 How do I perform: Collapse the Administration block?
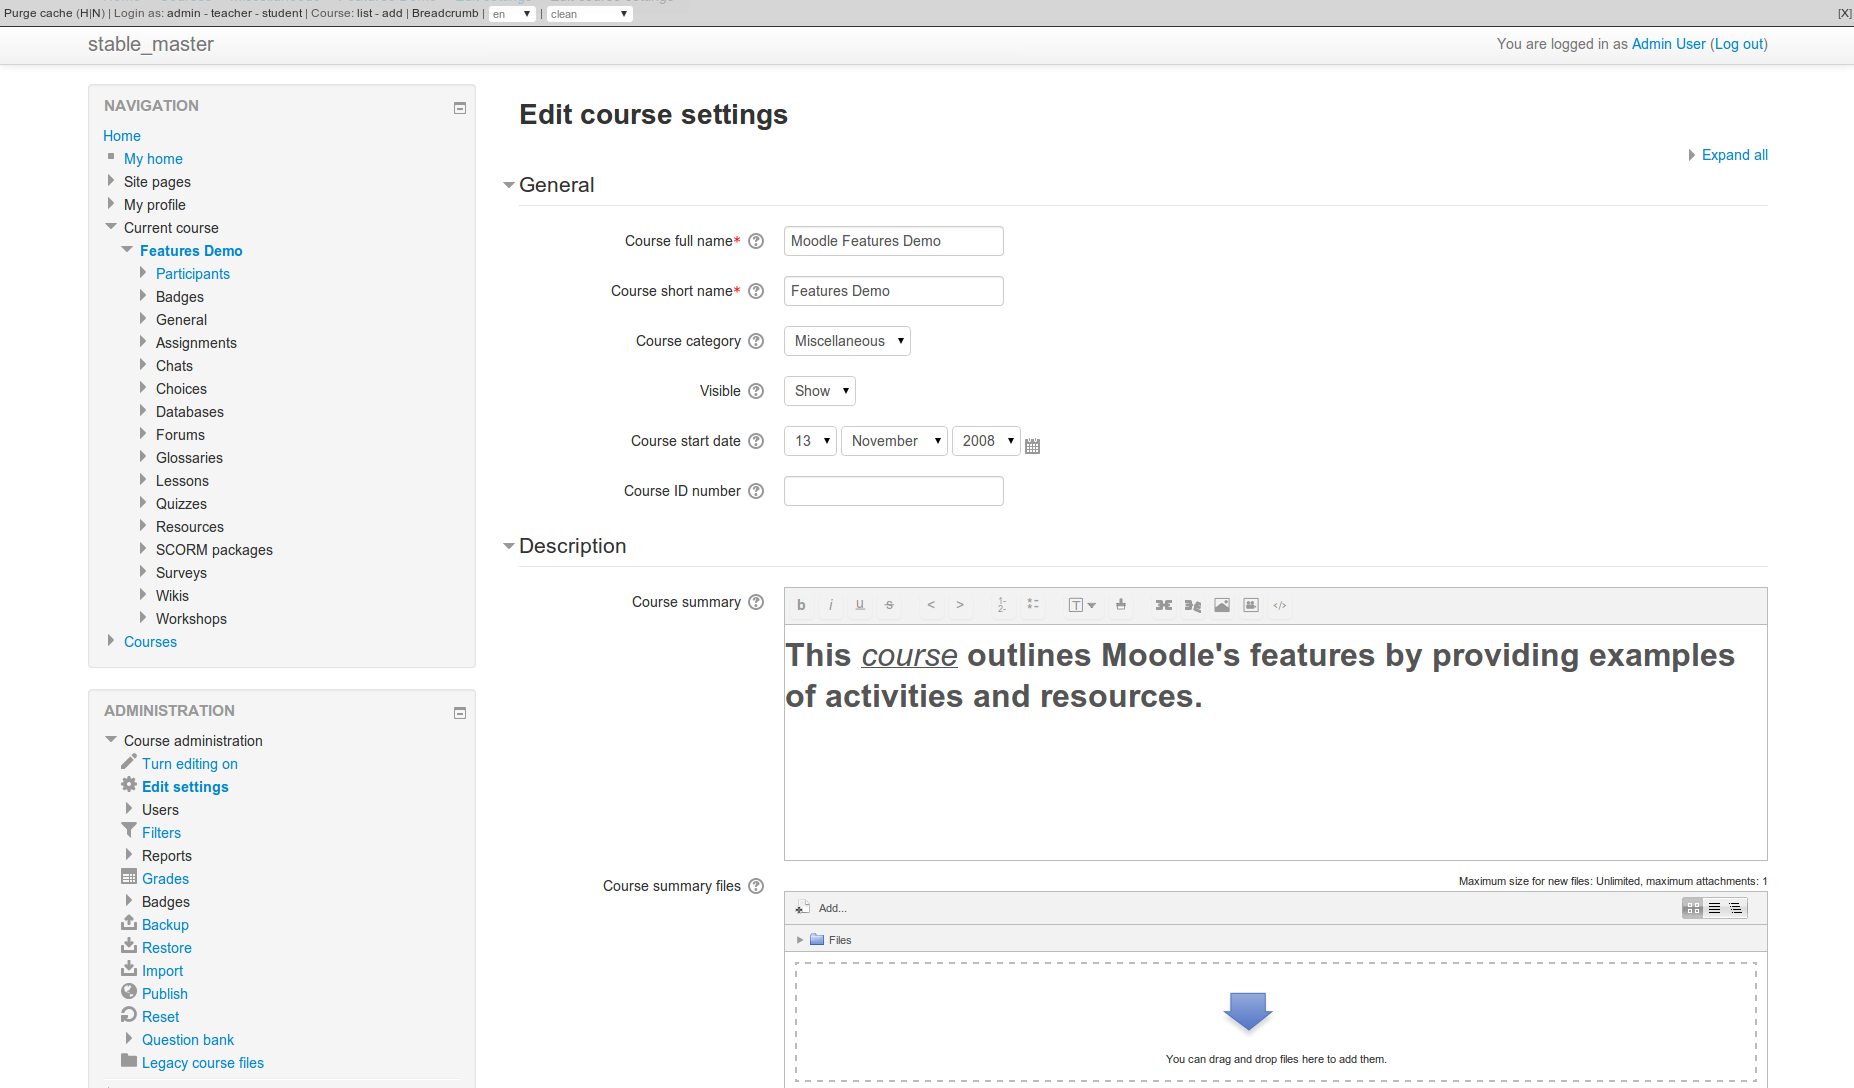[x=460, y=713]
